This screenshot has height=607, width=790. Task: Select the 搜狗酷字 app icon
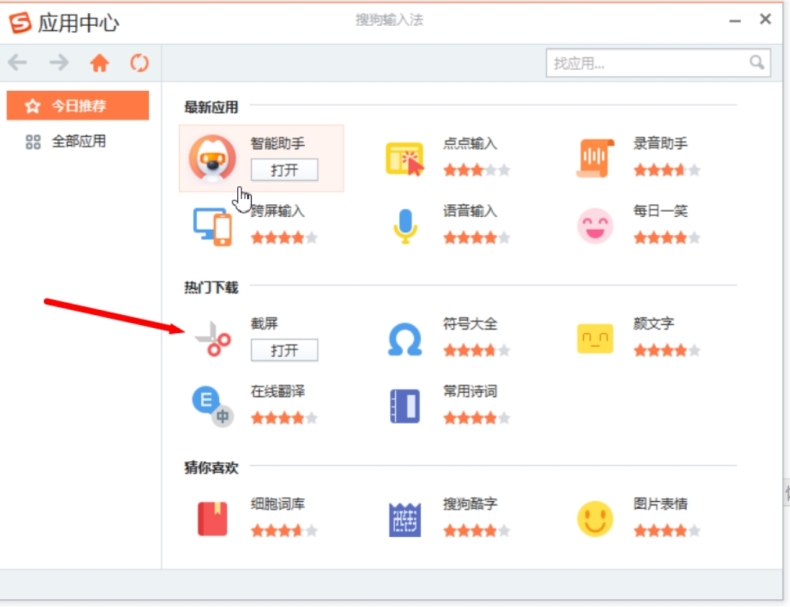click(405, 519)
